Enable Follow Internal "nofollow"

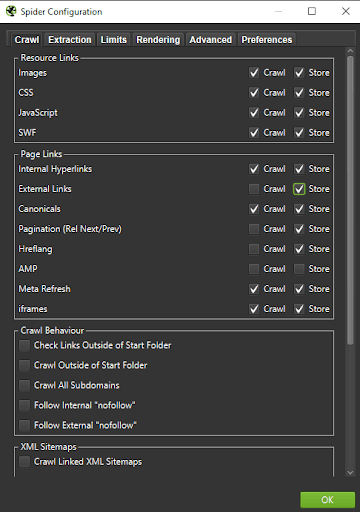(x=24, y=405)
